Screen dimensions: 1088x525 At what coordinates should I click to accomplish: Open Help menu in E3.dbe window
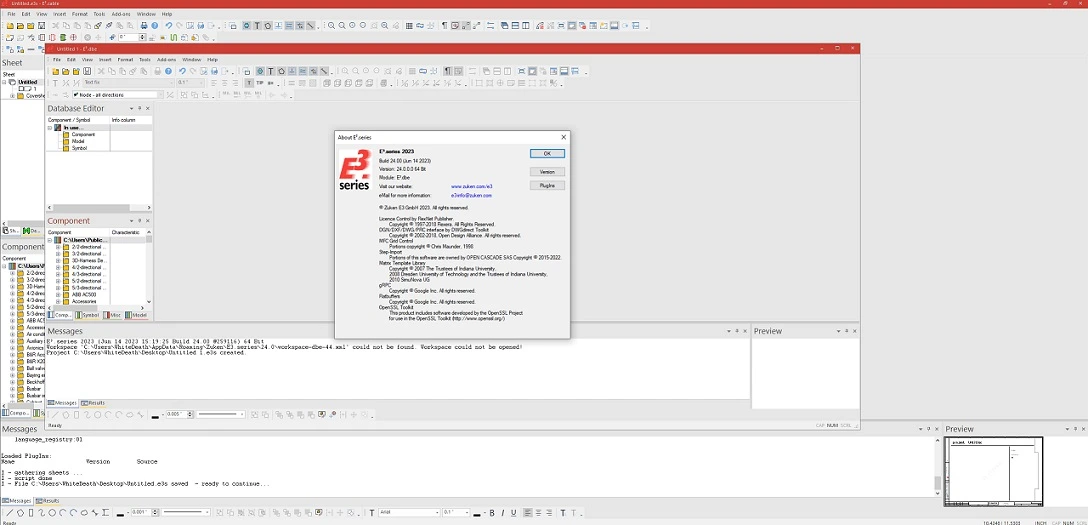tap(212, 60)
